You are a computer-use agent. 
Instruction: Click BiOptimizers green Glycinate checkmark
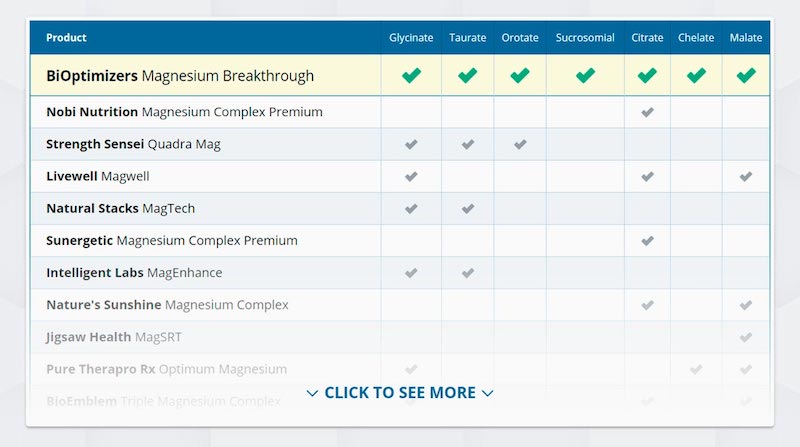[411, 76]
